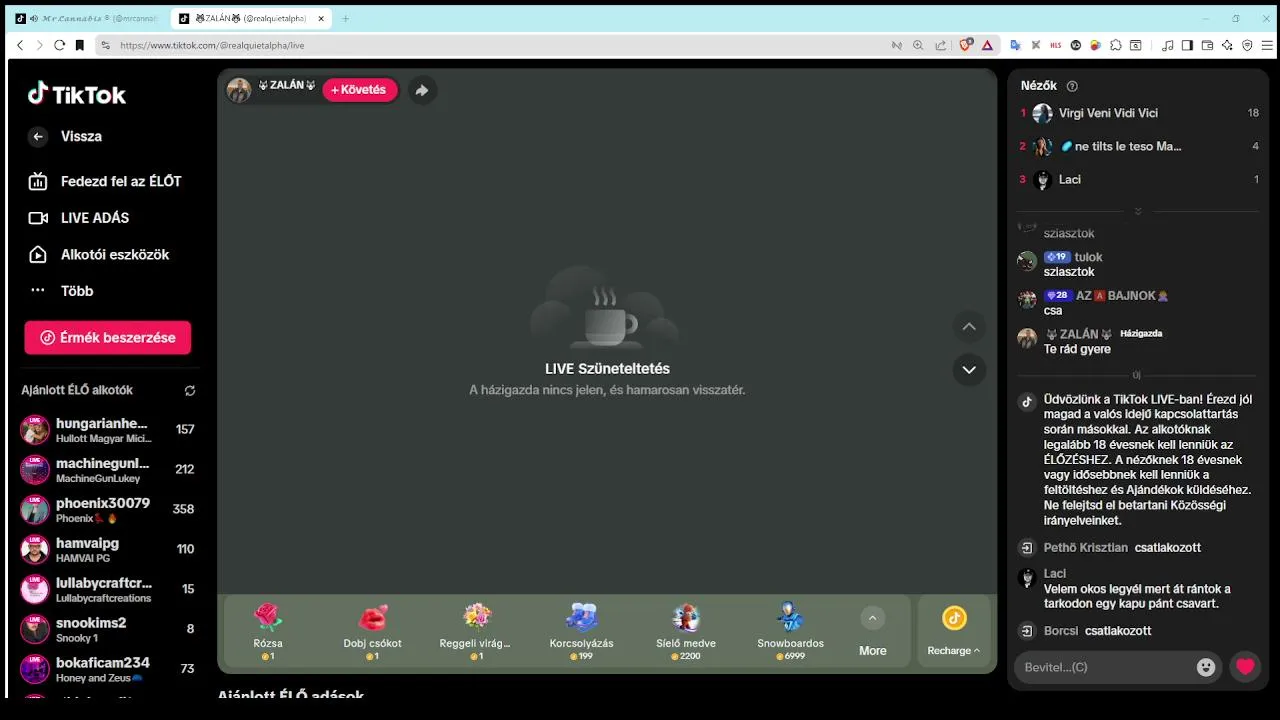The image size is (1280, 720).
Task: Click Pethö Krisztian joined message
Action: pos(1122,548)
